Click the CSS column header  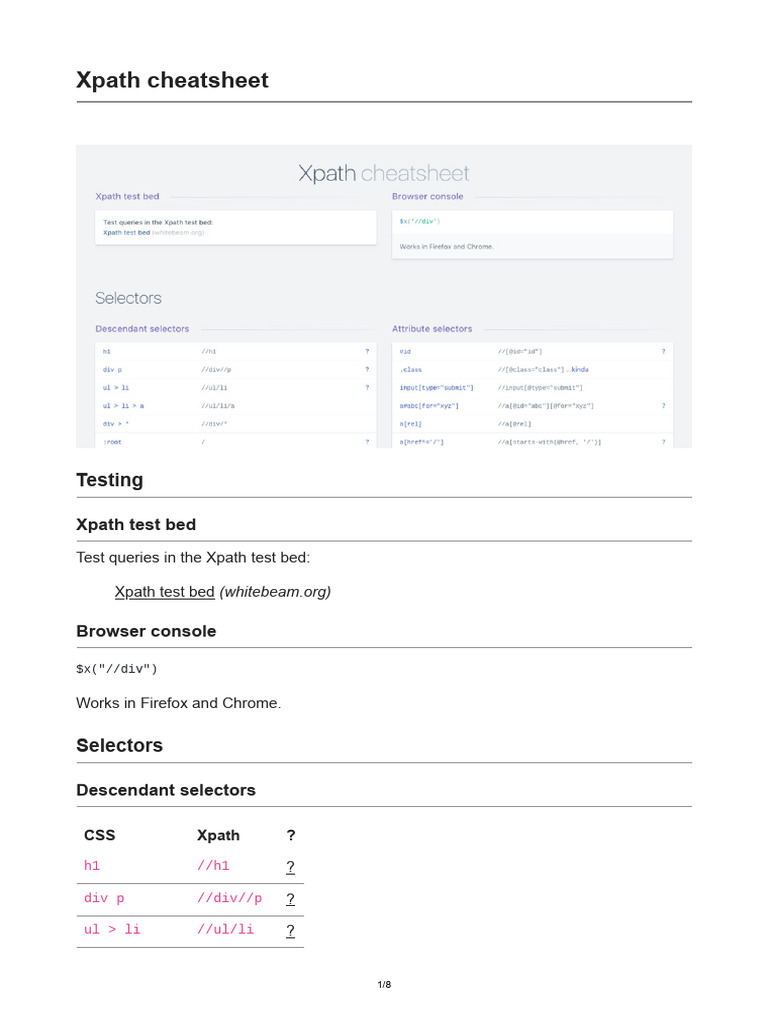pyautogui.click(x=100, y=835)
